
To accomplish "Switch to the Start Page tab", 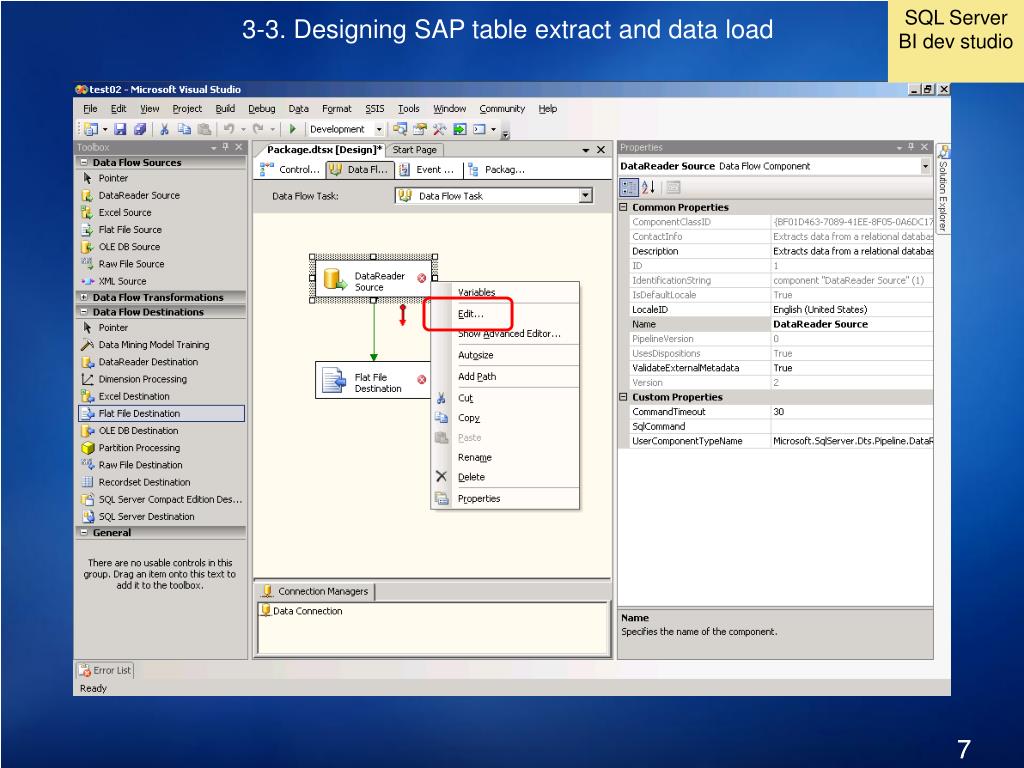I will click(x=415, y=150).
